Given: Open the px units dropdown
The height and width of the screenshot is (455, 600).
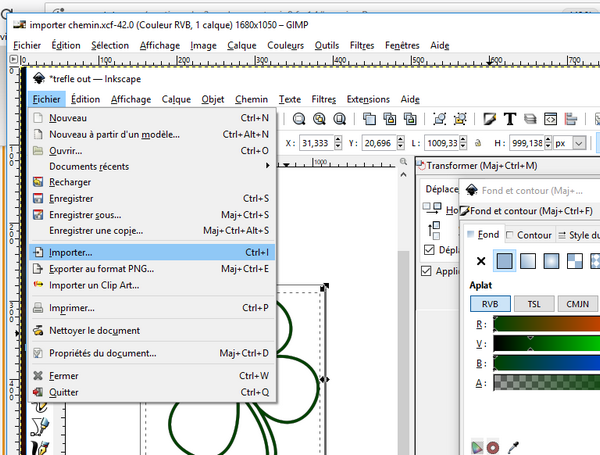Looking at the screenshot, I should 579,144.
